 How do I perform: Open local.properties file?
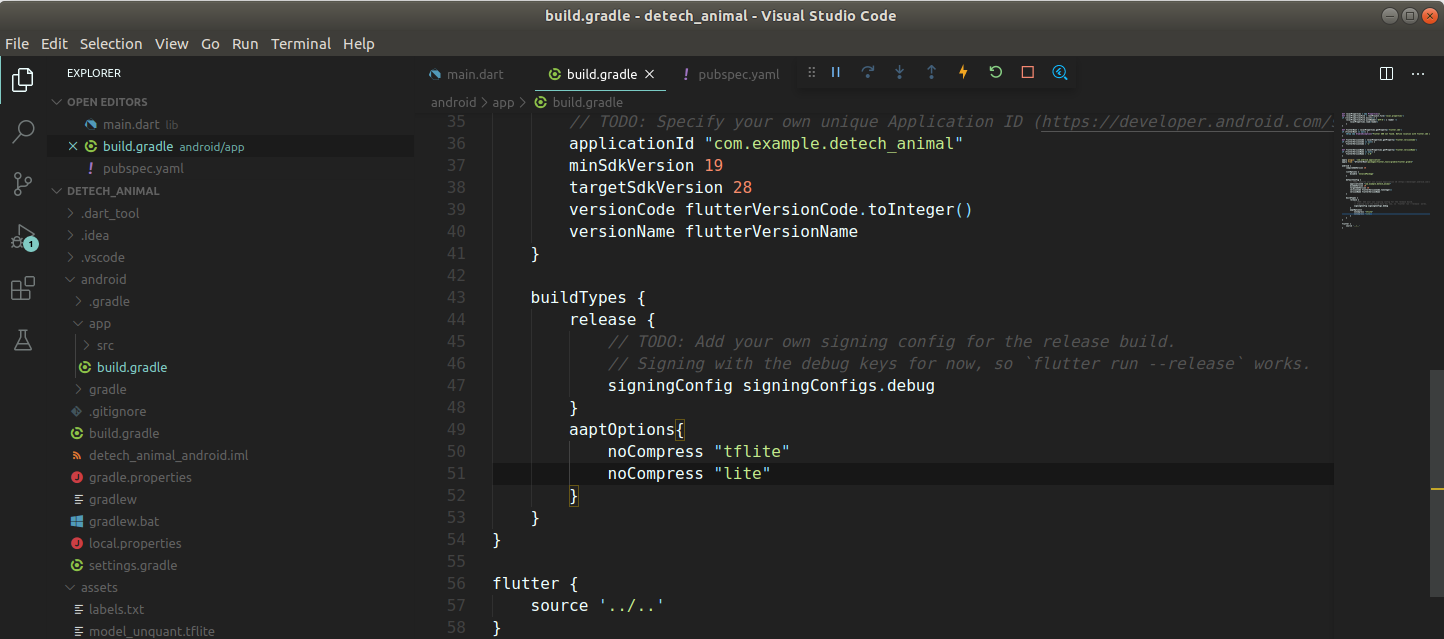click(135, 543)
